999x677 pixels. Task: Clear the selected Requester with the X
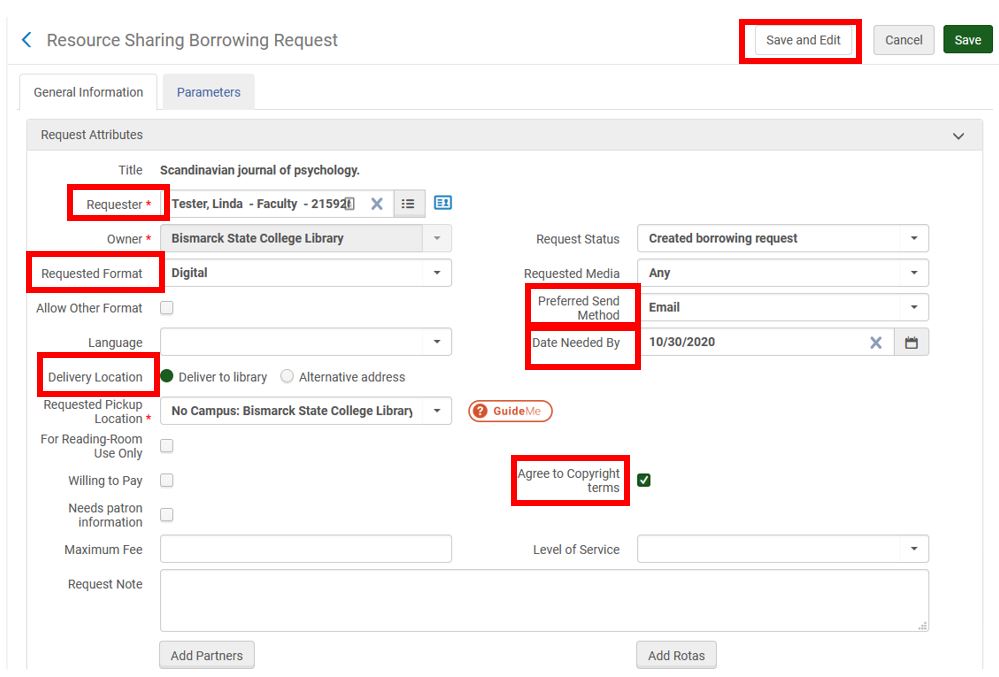click(377, 203)
